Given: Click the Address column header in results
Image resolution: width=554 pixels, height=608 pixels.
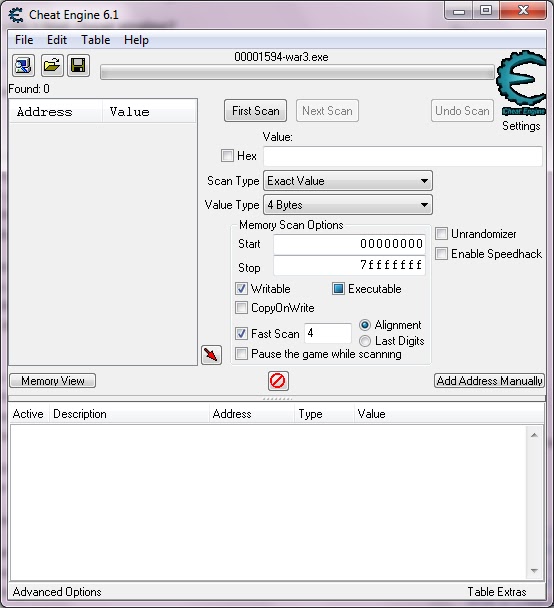Looking at the screenshot, I should coord(56,112).
